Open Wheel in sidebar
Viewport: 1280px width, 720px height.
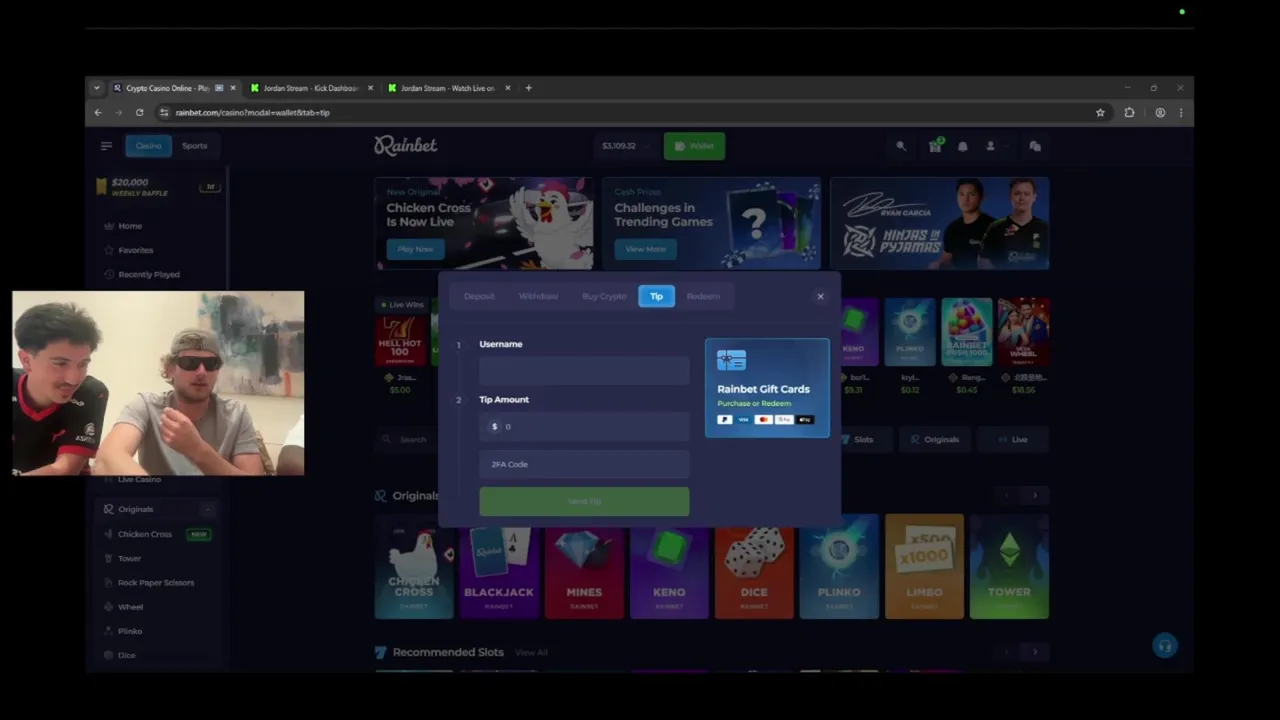click(x=130, y=607)
